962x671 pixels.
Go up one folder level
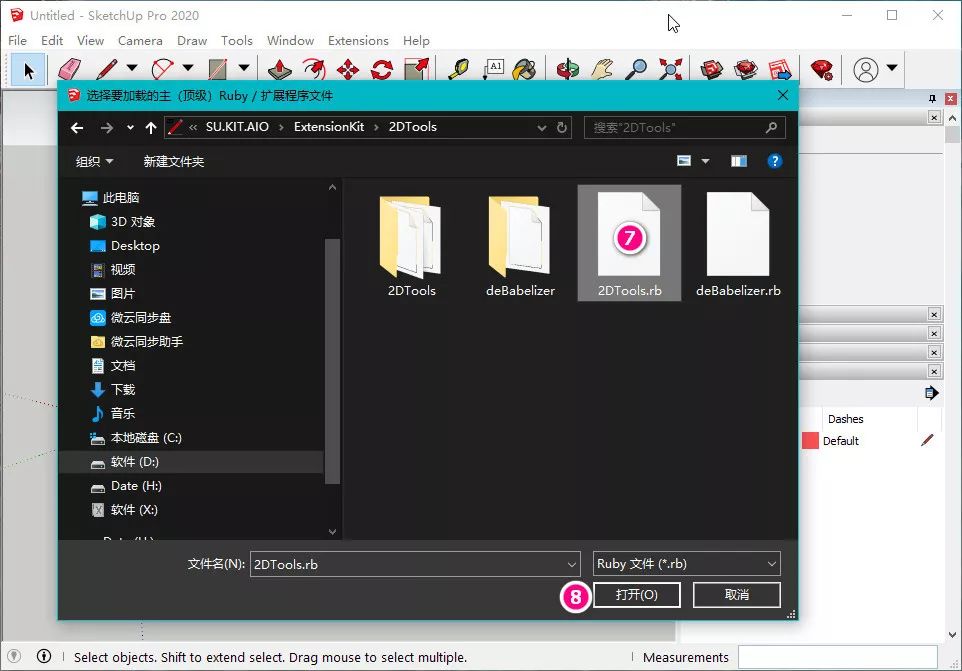coord(151,128)
